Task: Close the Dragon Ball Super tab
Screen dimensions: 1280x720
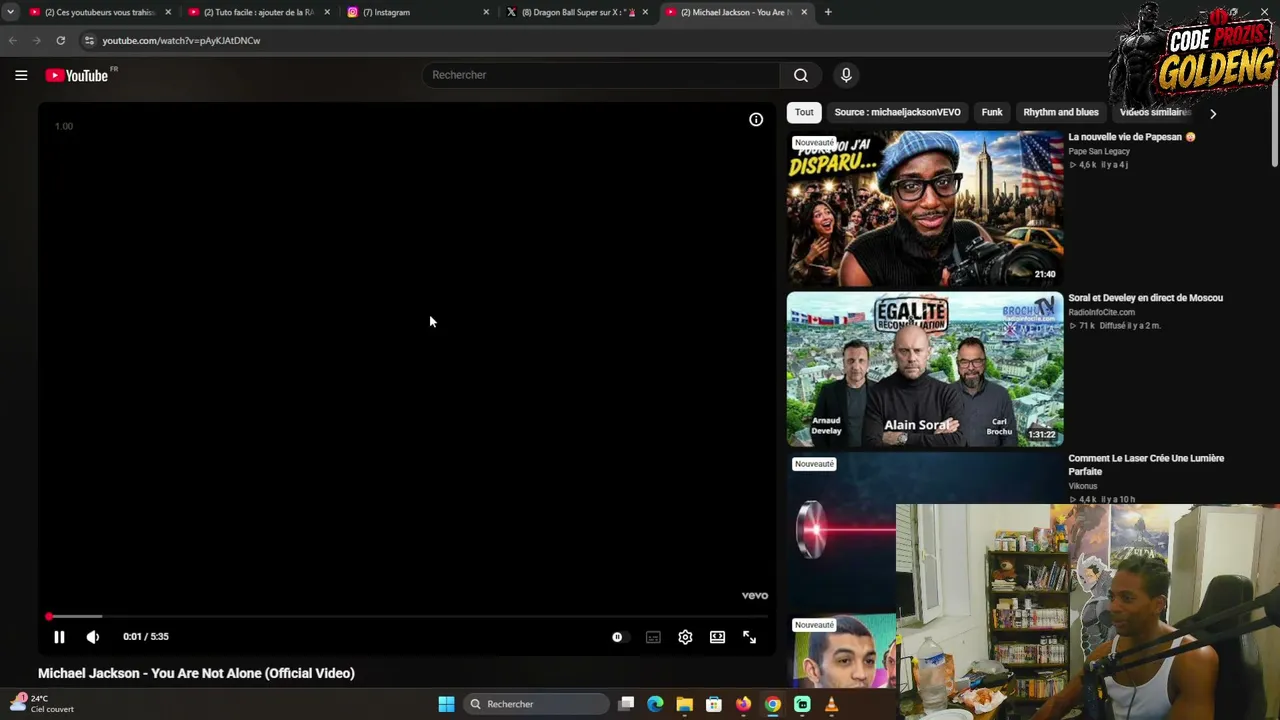Action: 645,12
